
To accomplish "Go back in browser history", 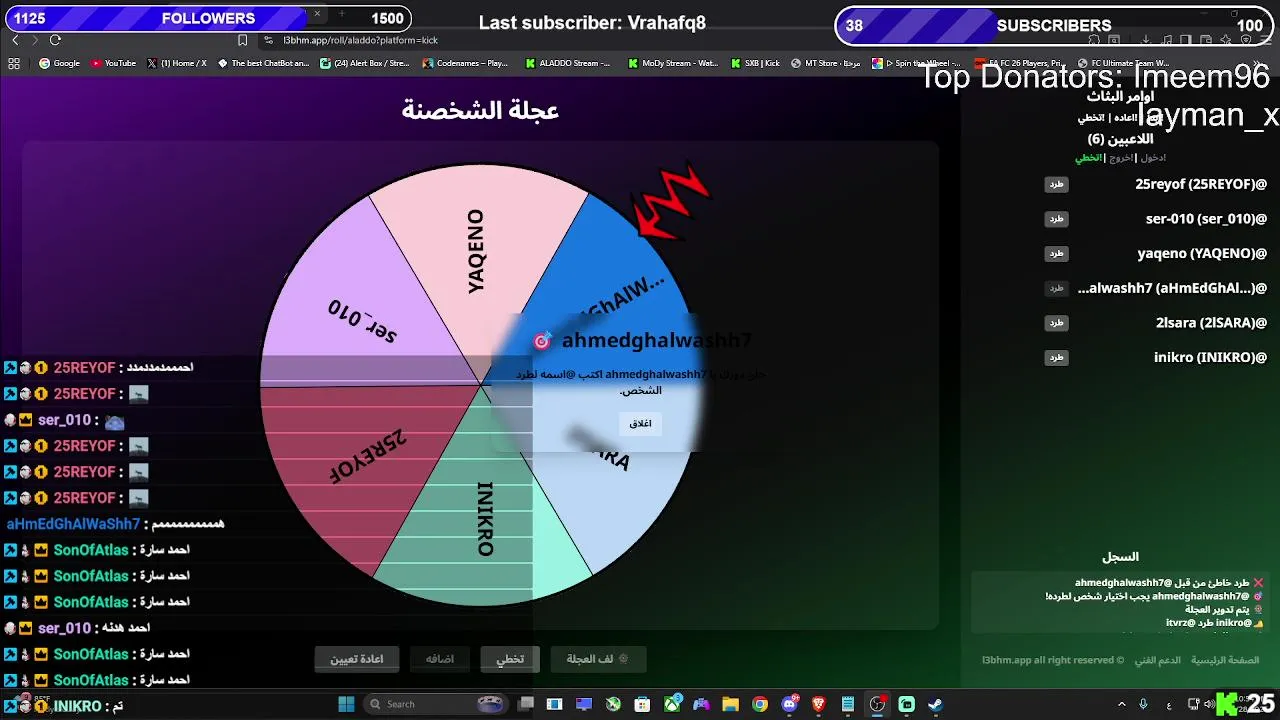I will coord(15,40).
